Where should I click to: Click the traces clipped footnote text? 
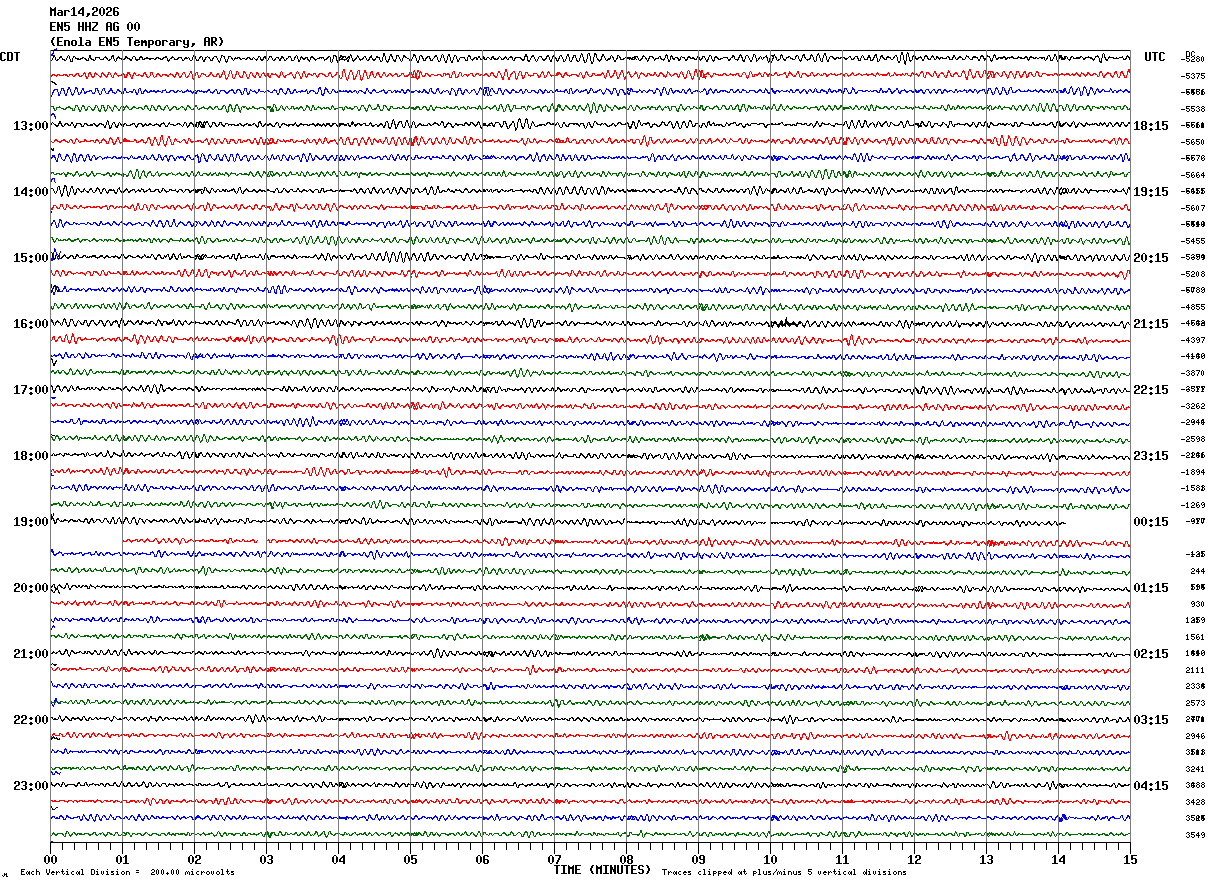point(784,872)
